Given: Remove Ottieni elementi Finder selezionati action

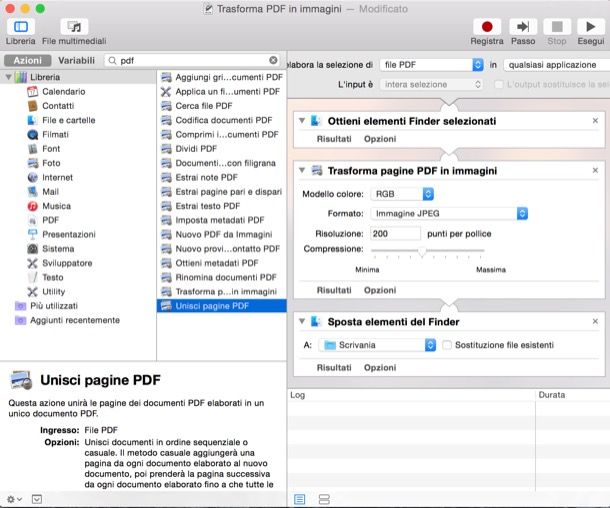Looking at the screenshot, I should coord(595,121).
